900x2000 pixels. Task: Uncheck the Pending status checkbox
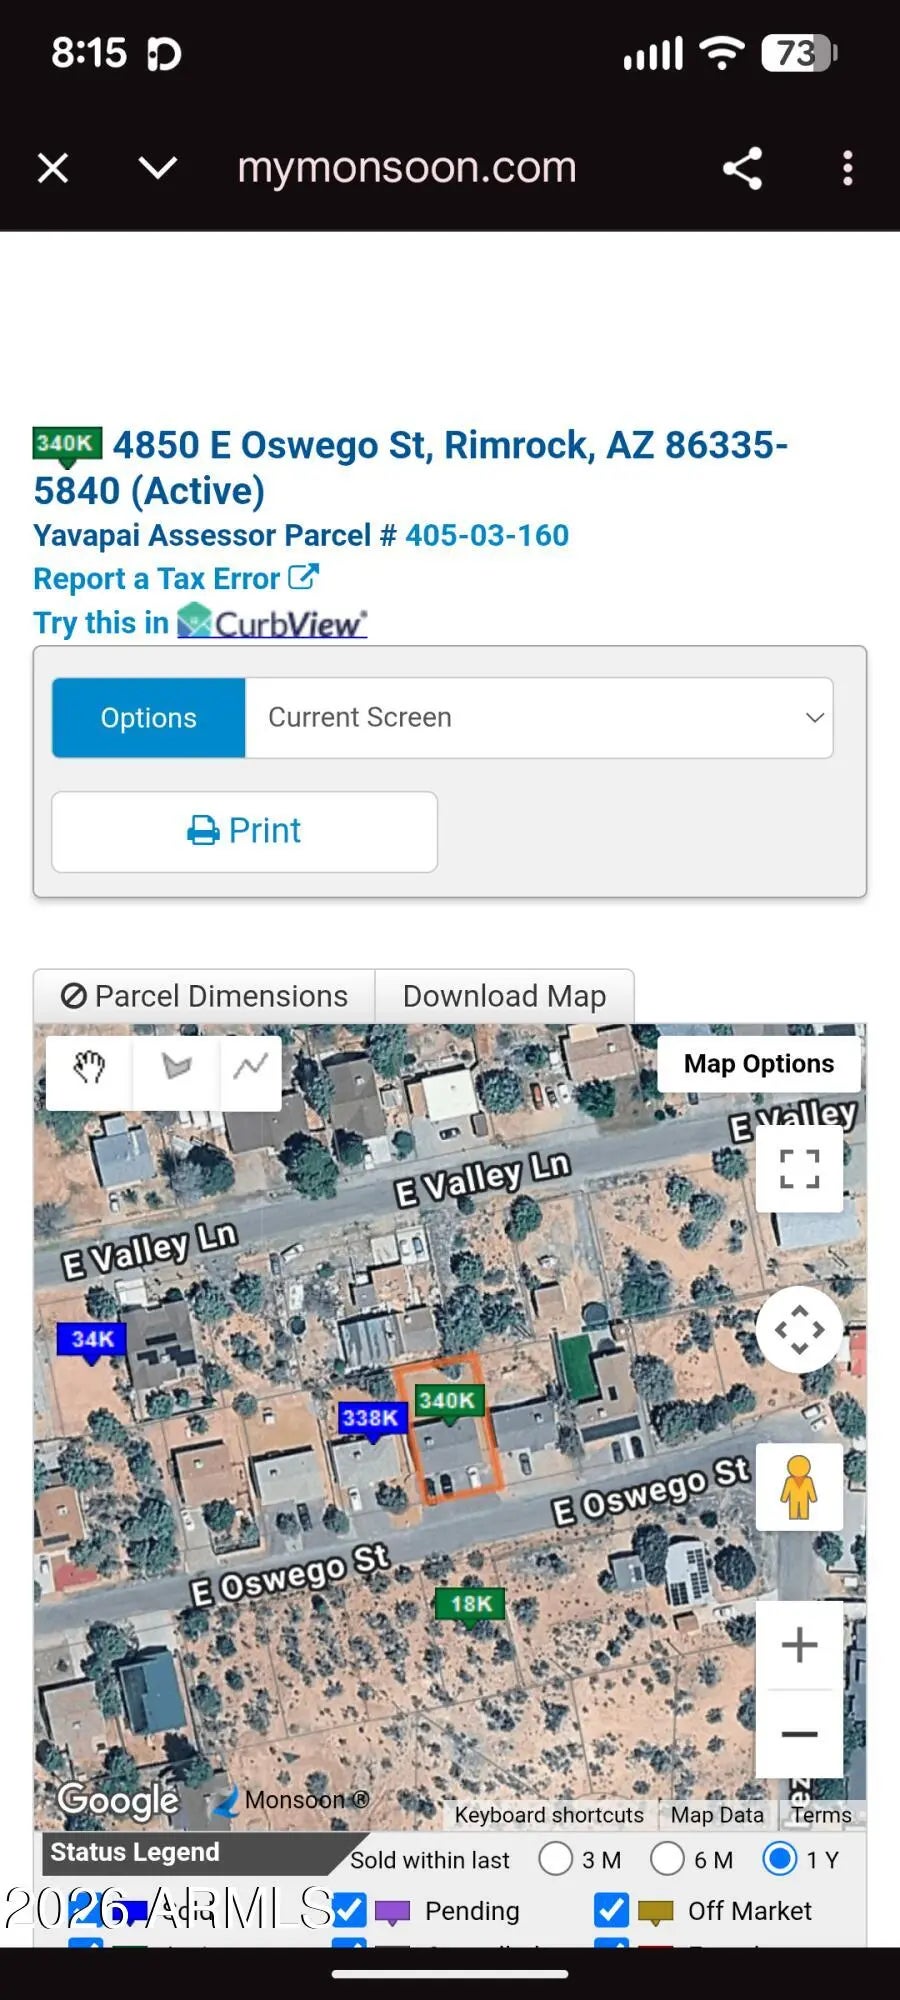[x=349, y=1910]
